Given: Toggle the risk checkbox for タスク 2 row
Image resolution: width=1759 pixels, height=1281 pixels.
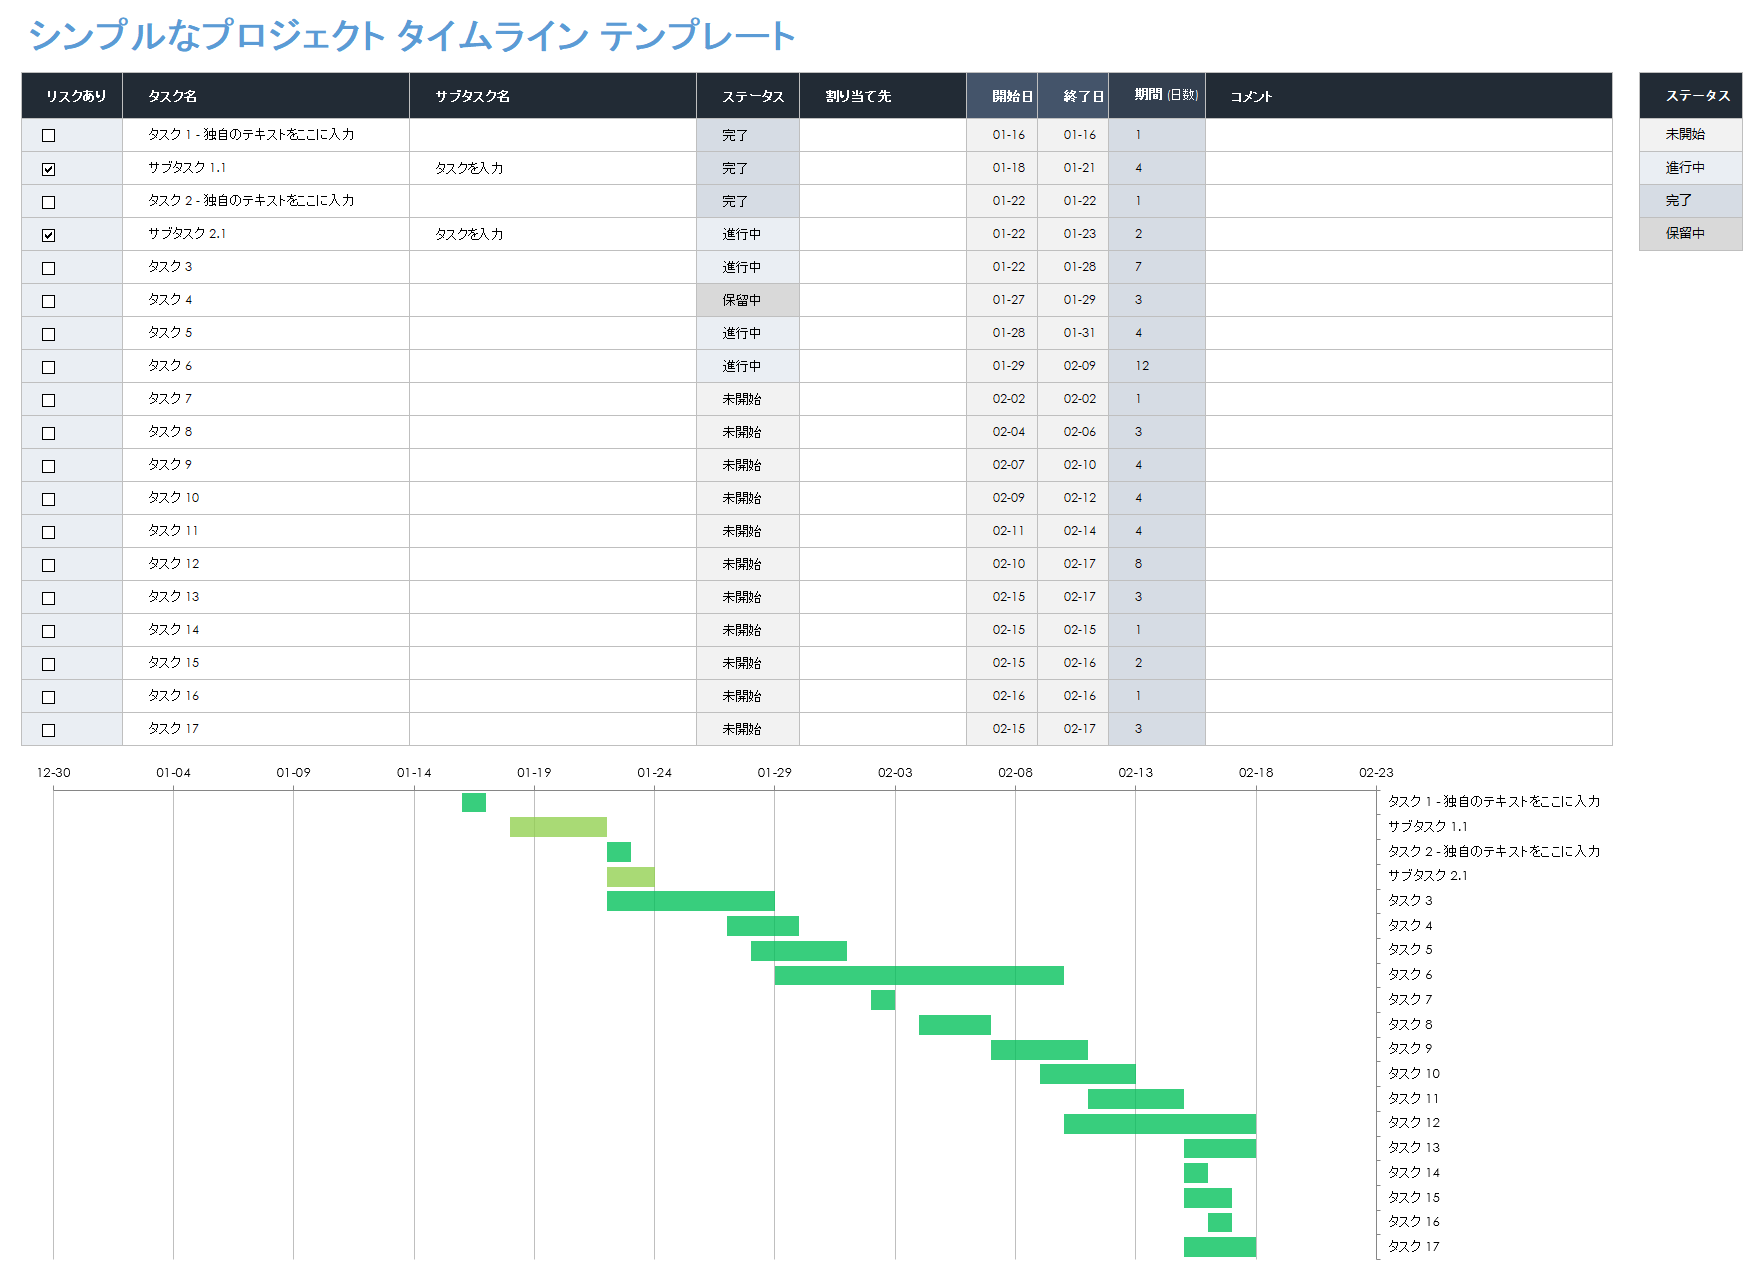Looking at the screenshot, I should click(x=48, y=202).
